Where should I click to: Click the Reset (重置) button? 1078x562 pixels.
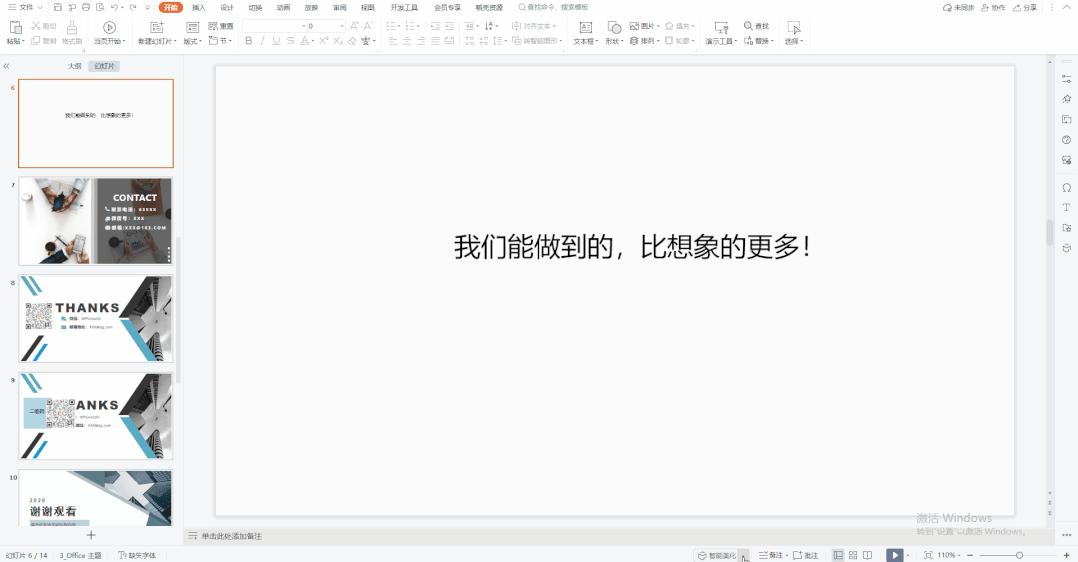pos(221,26)
